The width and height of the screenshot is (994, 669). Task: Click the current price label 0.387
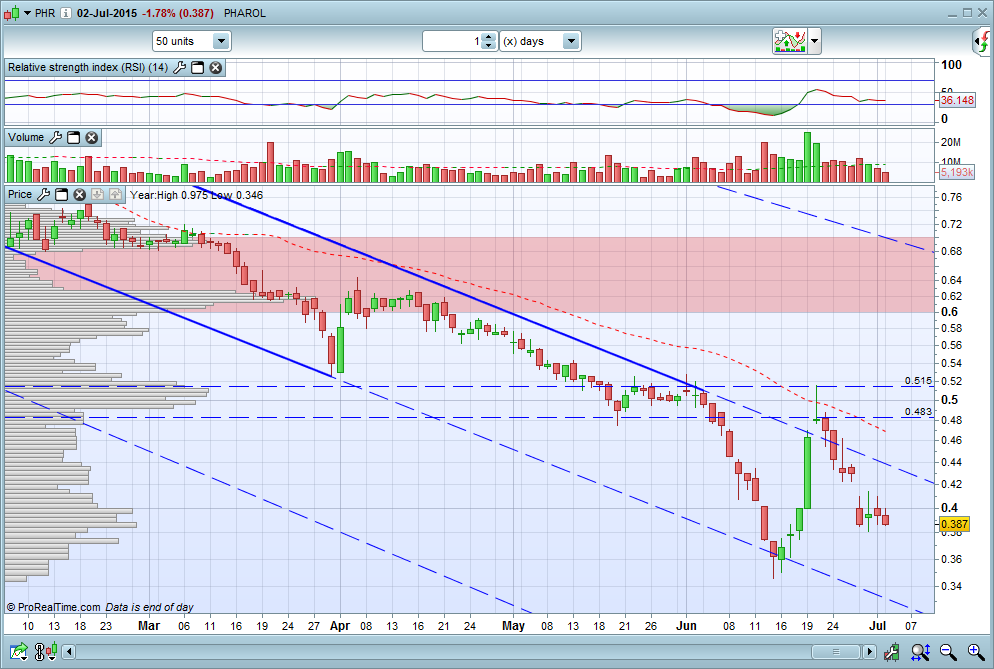click(x=954, y=524)
